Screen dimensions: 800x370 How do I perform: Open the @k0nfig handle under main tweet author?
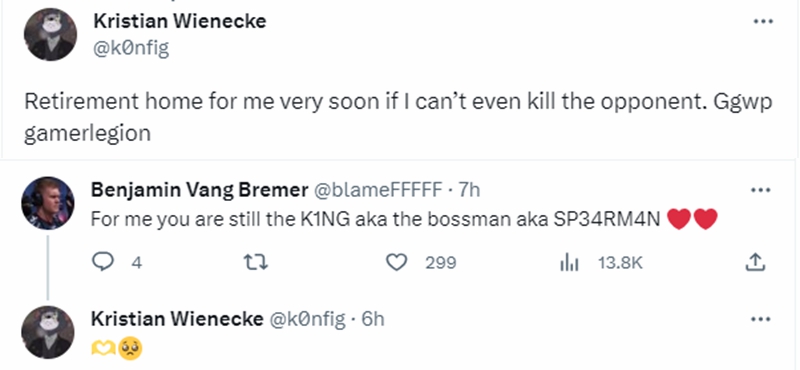click(x=131, y=48)
